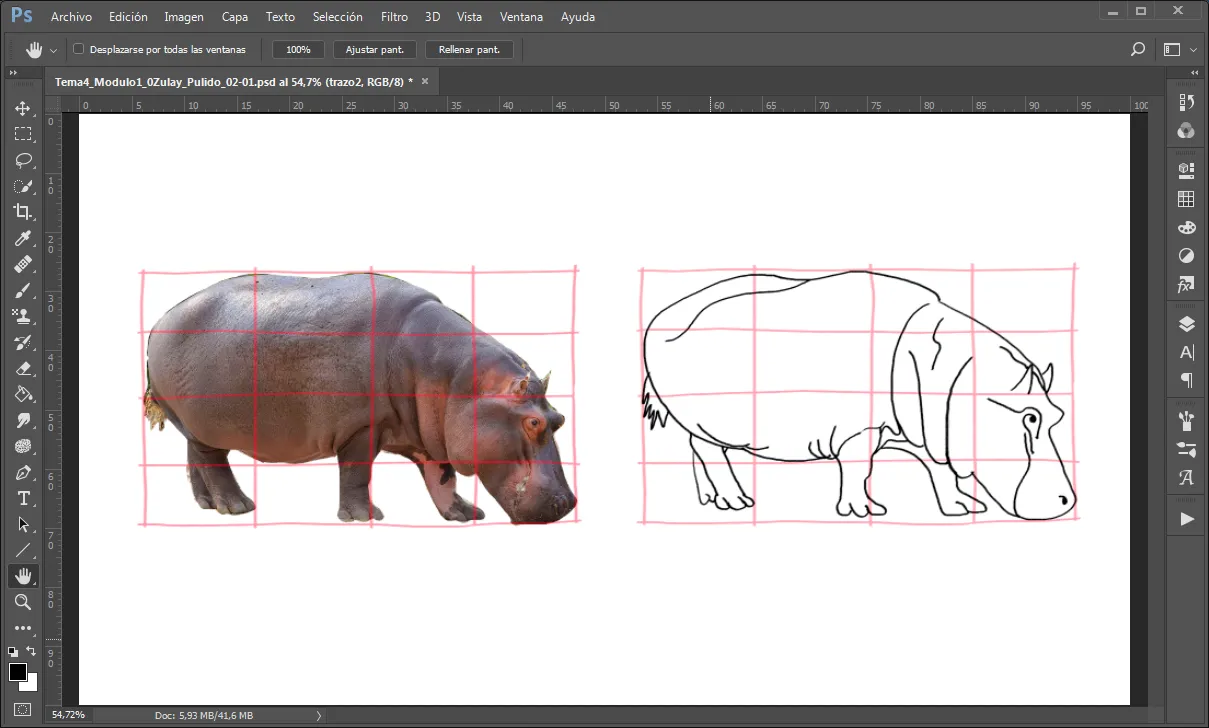Open the Actions play panel
The height and width of the screenshot is (728, 1209).
click(1187, 519)
